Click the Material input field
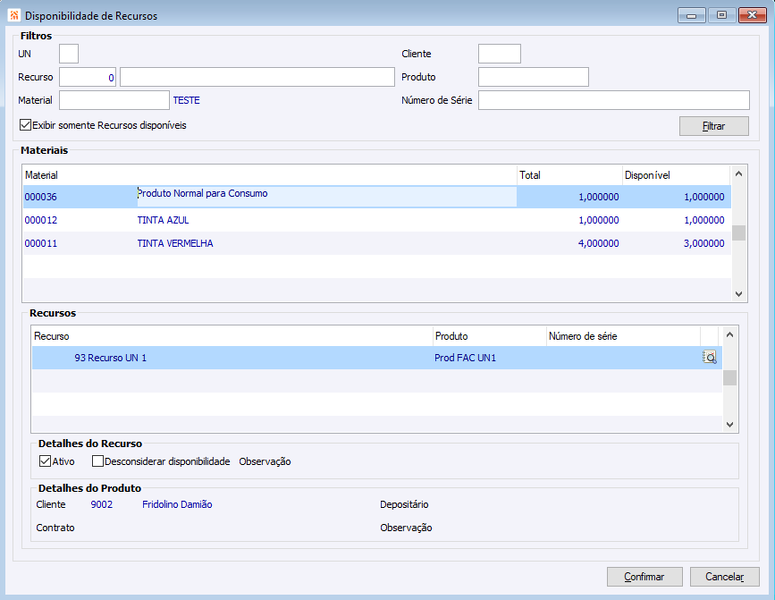This screenshot has width=775, height=600. [114, 100]
